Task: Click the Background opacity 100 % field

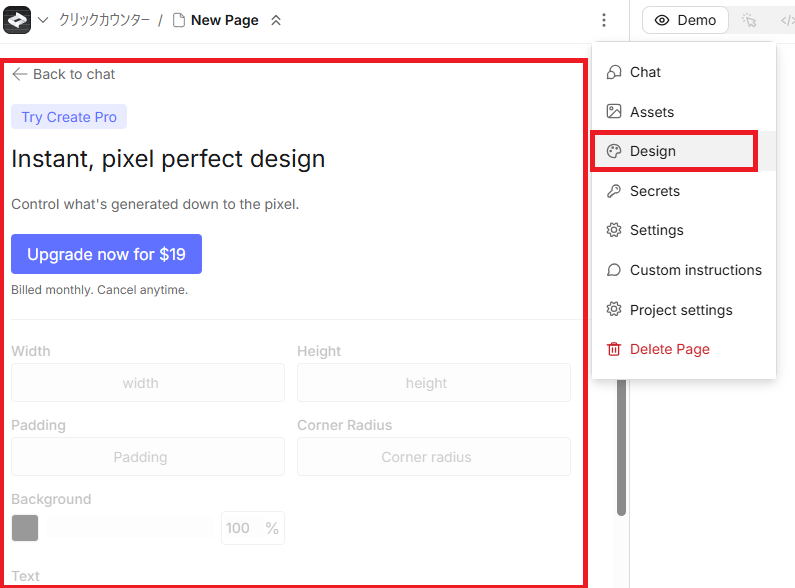Action: 252,528
